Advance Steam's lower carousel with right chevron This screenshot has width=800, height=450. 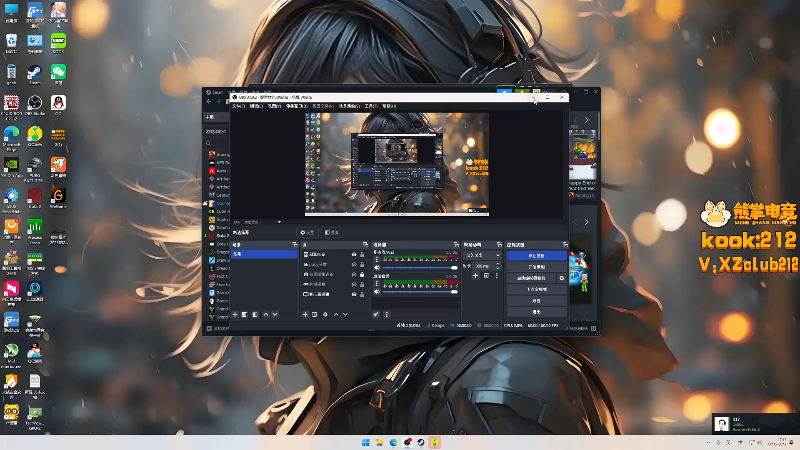pos(586,222)
